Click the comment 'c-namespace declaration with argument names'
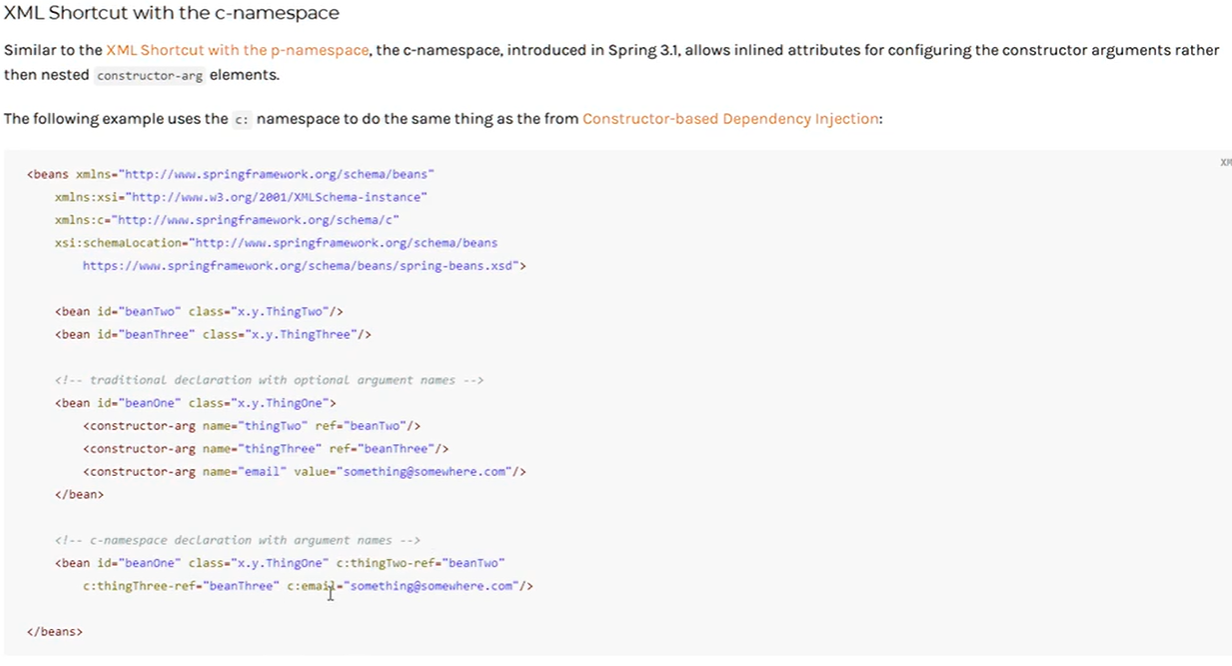The image size is (1232, 666). click(x=238, y=540)
